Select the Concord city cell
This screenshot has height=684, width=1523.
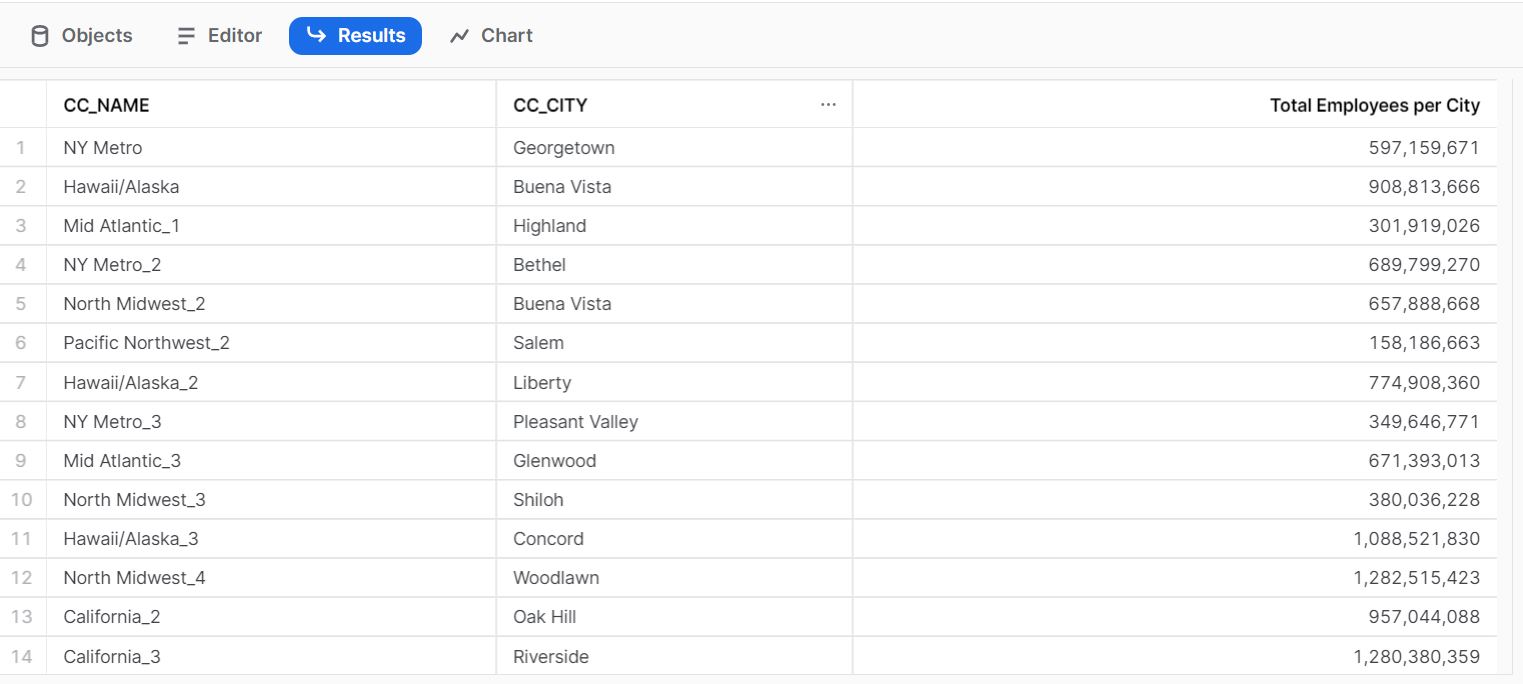[674, 539]
